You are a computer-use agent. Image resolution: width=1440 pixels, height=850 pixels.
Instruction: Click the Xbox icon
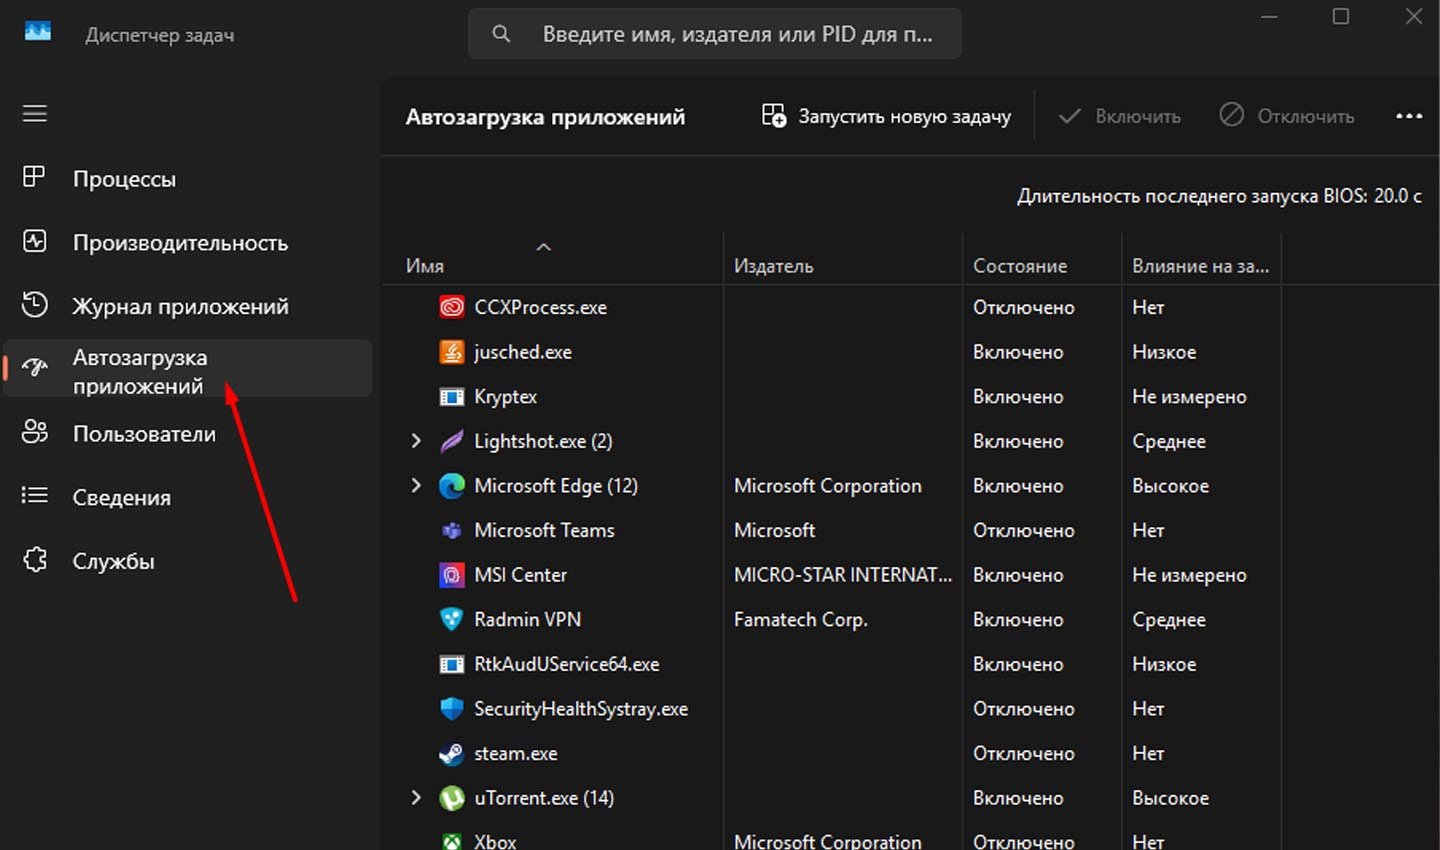[452, 841]
